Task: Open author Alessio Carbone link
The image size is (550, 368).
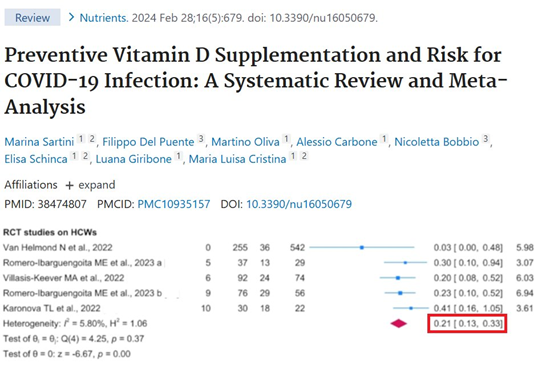Action: click(x=337, y=142)
